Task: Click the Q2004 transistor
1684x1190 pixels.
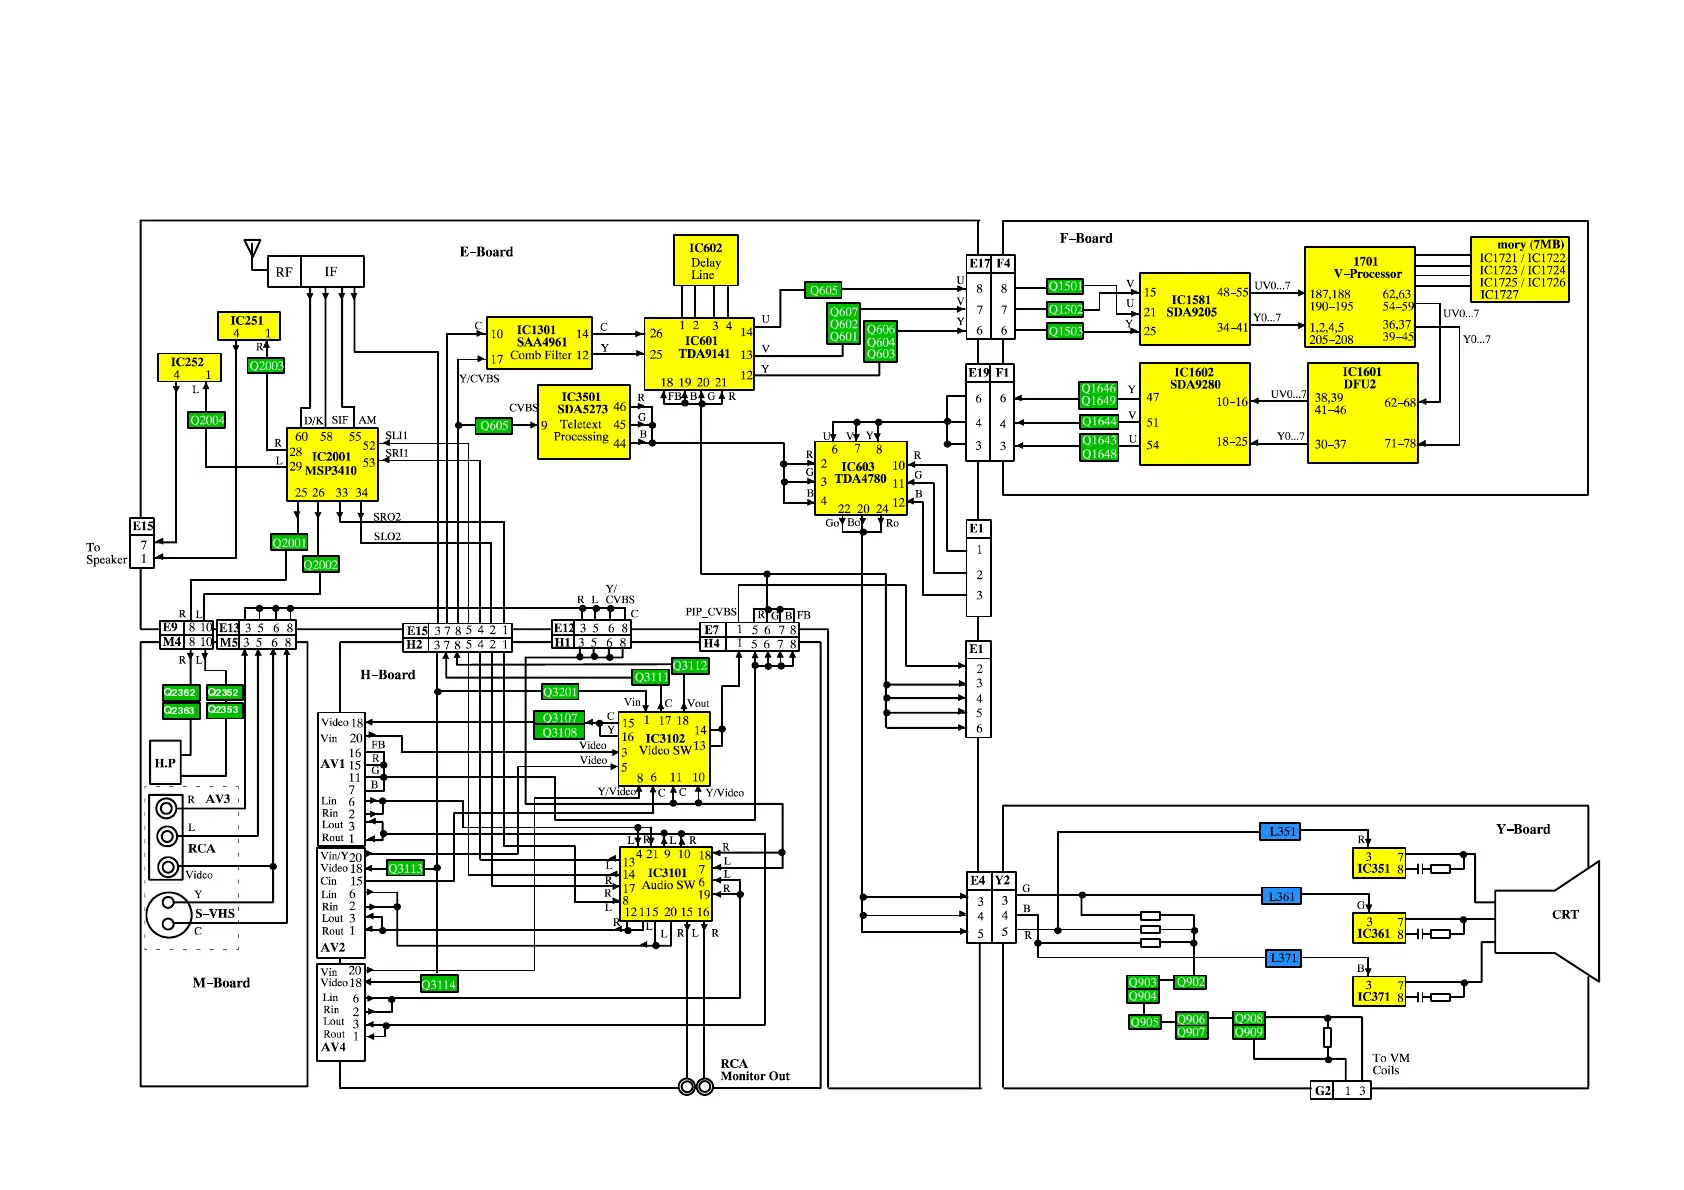Action: pyautogui.click(x=207, y=420)
